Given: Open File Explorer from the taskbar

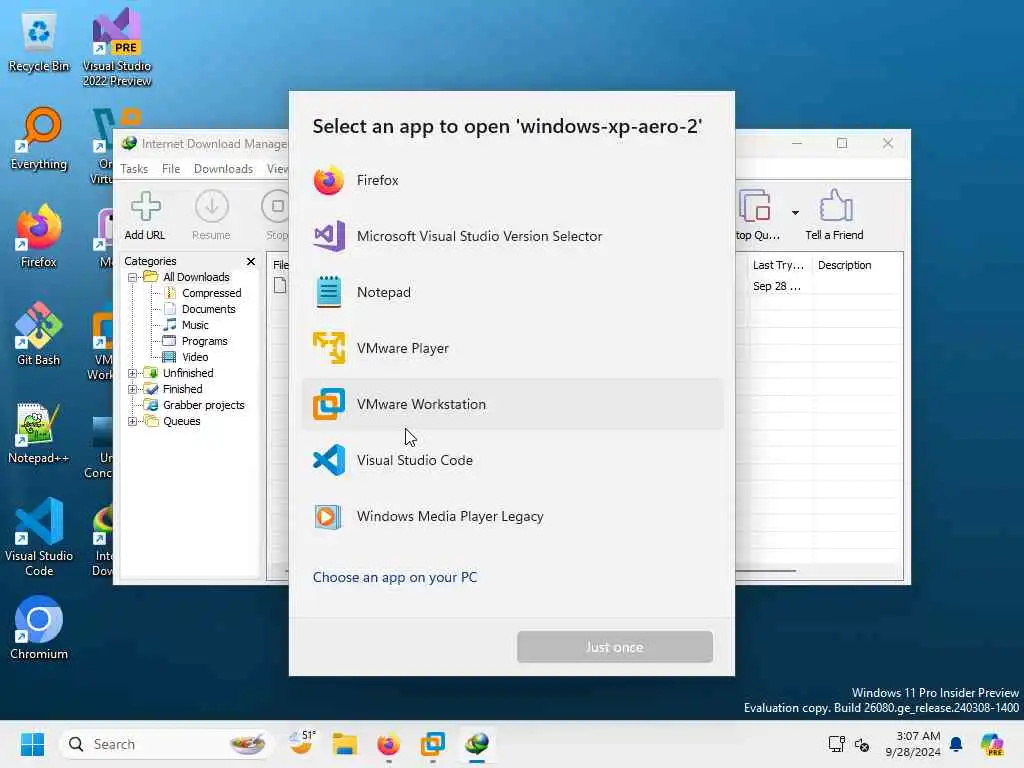Looking at the screenshot, I should (x=344, y=744).
